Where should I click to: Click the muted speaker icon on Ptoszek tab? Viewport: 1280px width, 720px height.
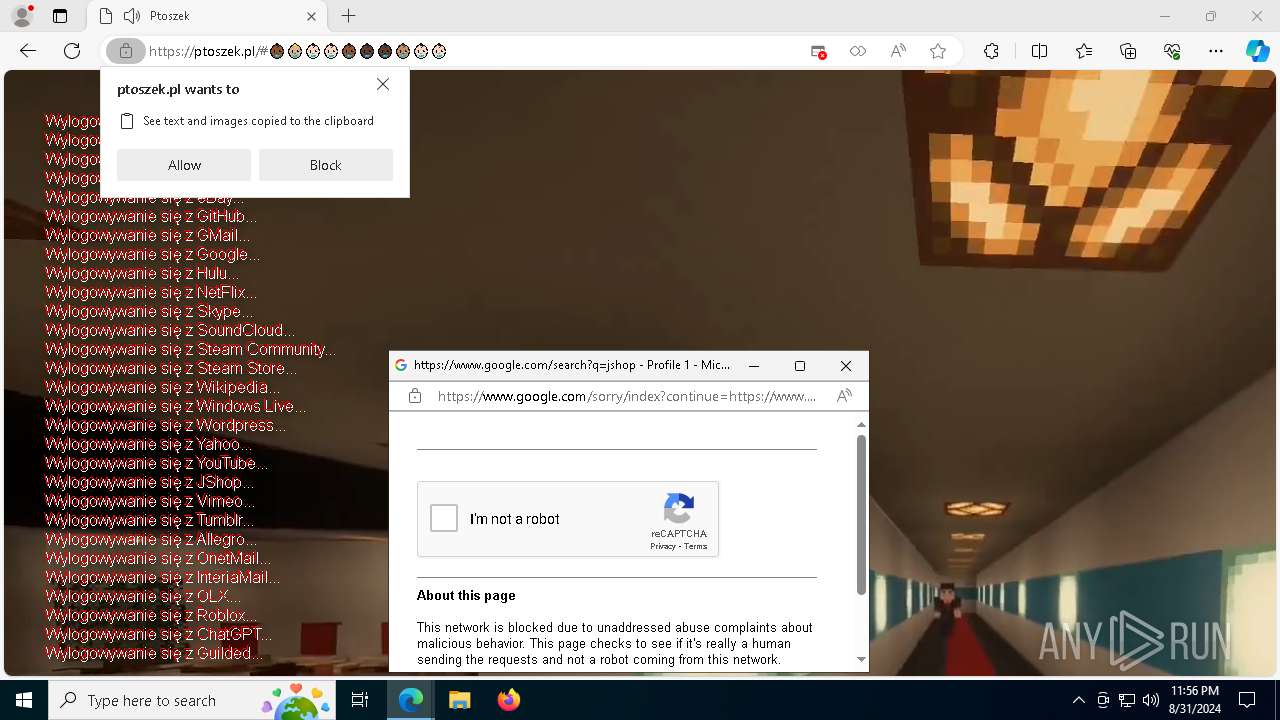(x=131, y=16)
